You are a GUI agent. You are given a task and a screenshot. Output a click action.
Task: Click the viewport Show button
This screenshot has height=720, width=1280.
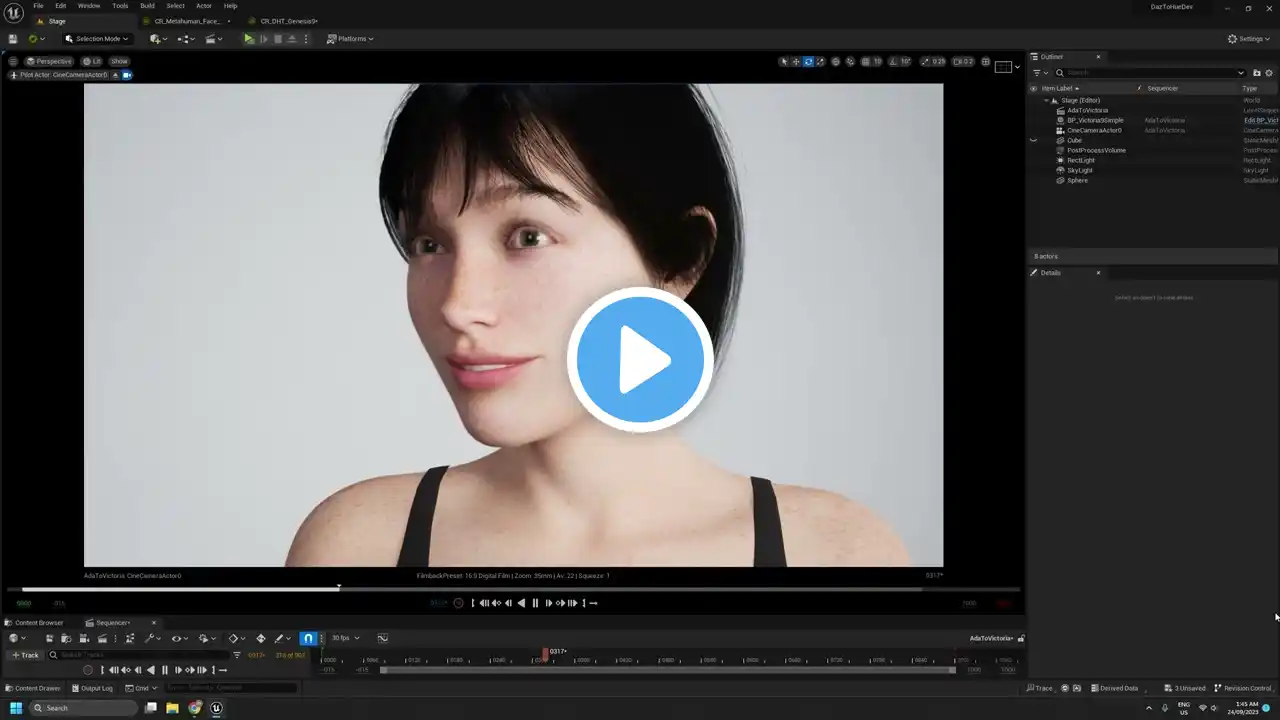[x=119, y=62]
